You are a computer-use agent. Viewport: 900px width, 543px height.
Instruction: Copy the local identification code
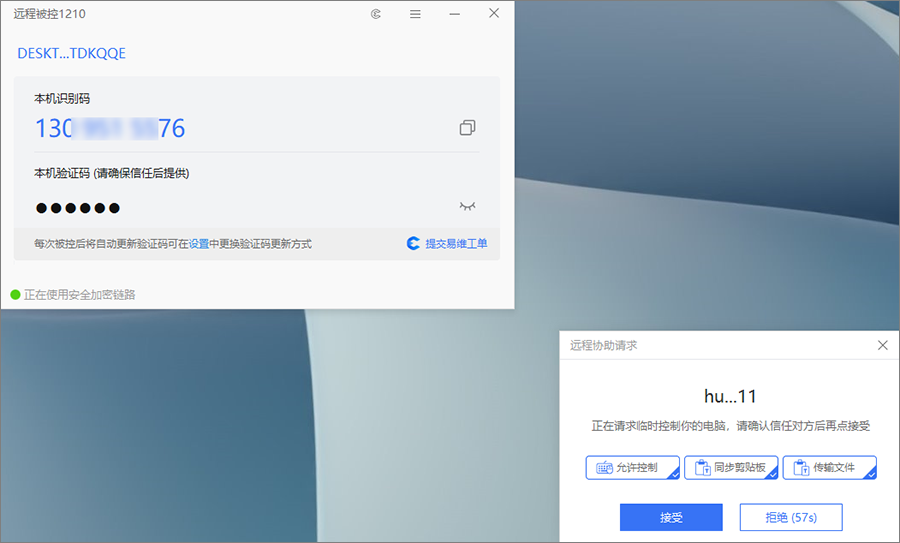(467, 127)
